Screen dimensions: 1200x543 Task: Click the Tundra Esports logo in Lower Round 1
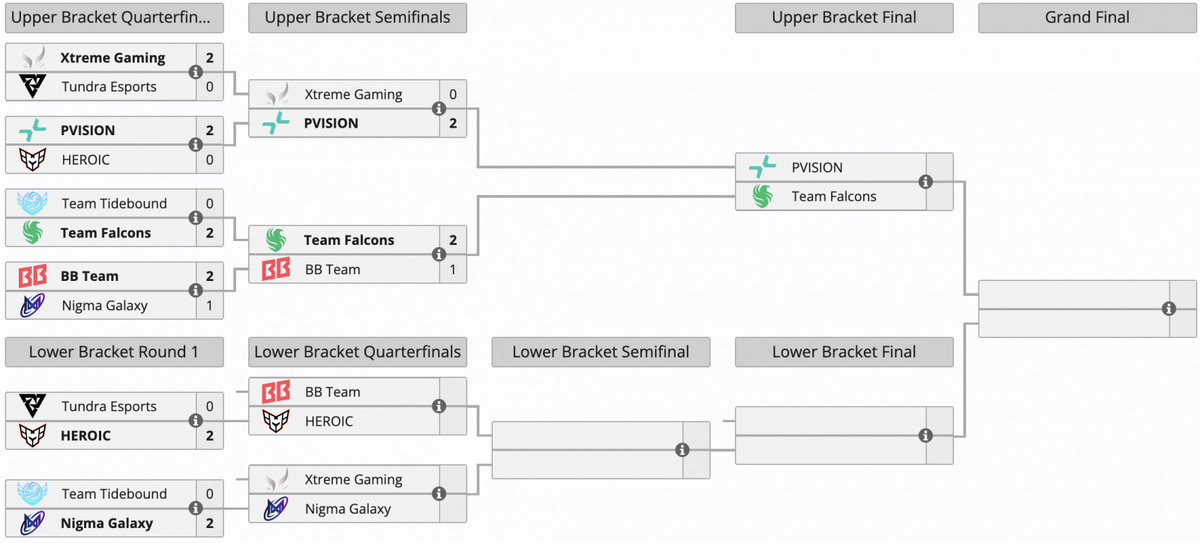point(33,406)
